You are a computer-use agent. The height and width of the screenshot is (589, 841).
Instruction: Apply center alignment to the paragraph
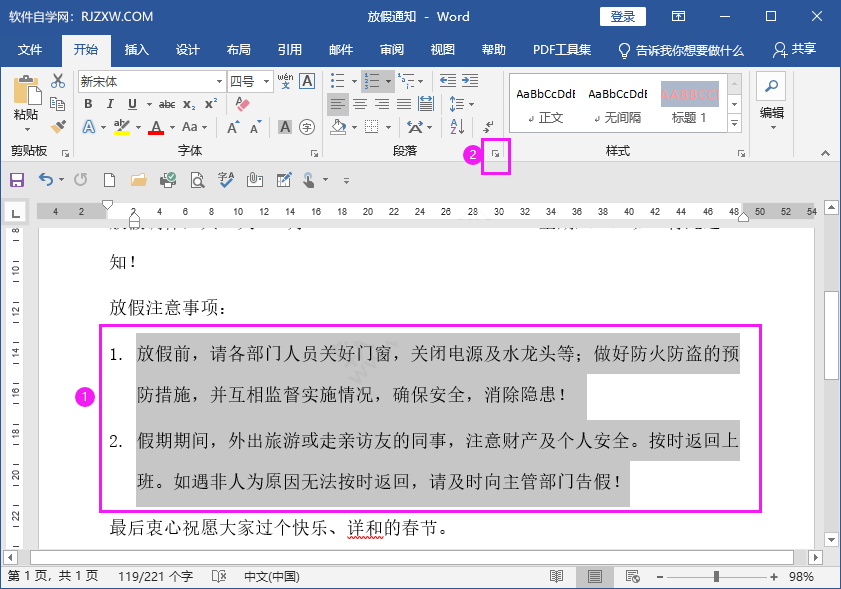coord(360,103)
